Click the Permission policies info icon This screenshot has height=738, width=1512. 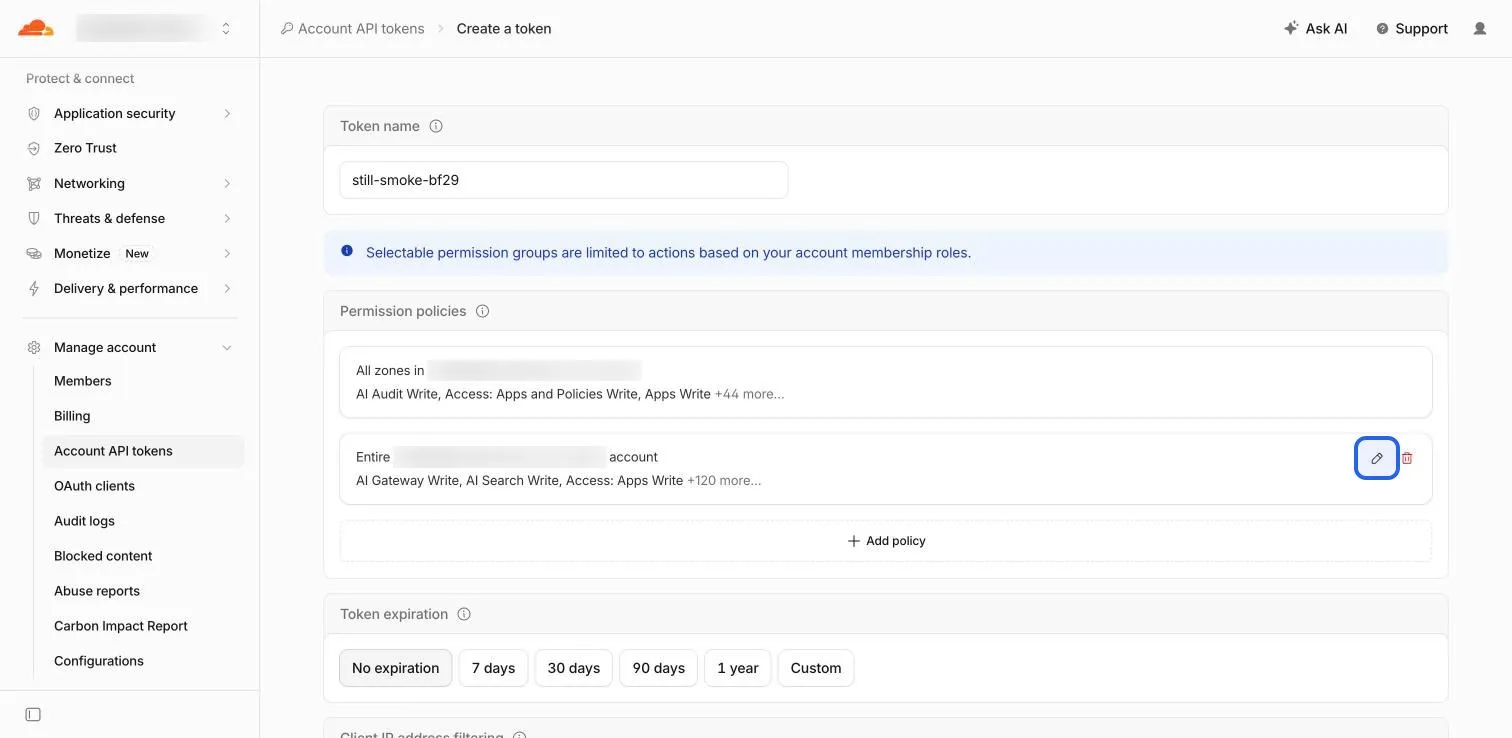point(483,311)
